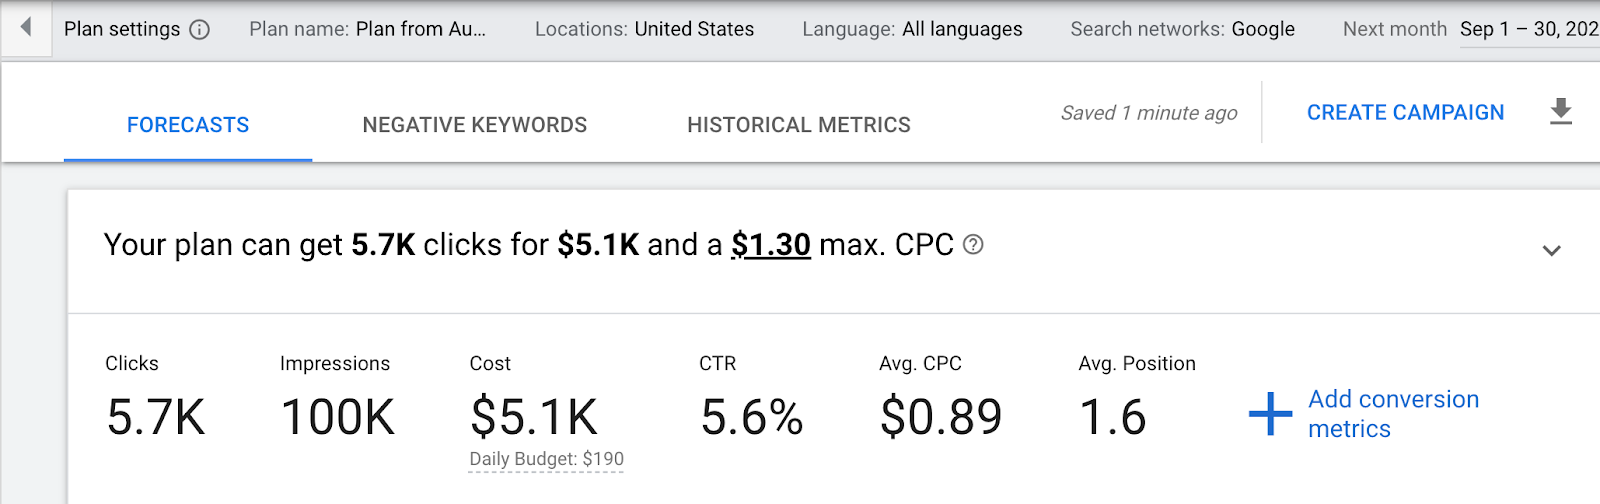Edit the $1.30 max CPC value
Image resolution: width=1600 pixels, height=504 pixels.
point(770,245)
